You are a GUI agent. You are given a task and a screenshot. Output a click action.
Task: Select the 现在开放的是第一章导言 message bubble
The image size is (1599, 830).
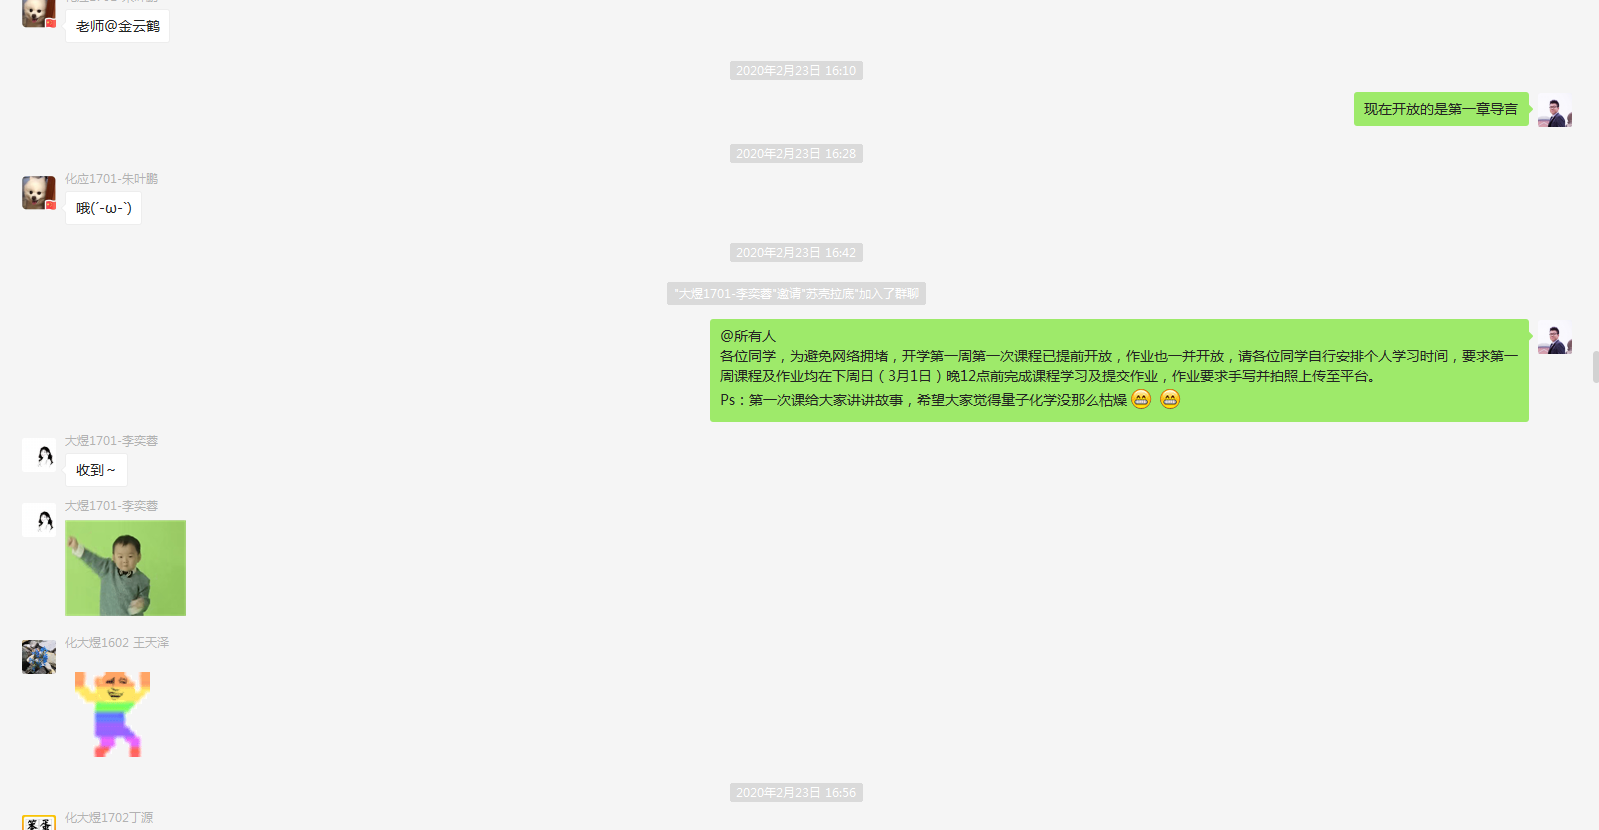[1440, 109]
